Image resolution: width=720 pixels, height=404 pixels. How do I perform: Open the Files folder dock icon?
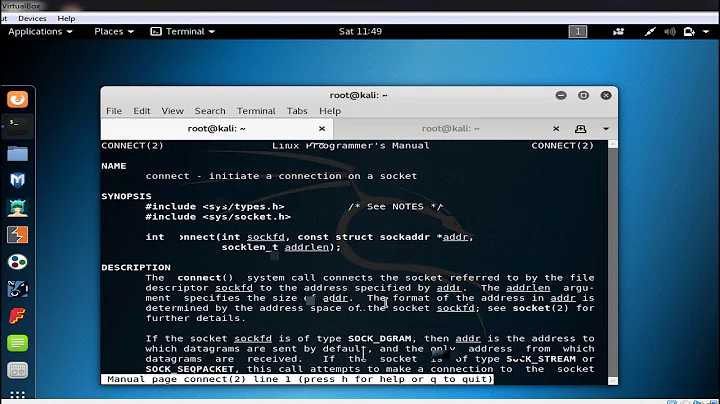tap(17, 153)
